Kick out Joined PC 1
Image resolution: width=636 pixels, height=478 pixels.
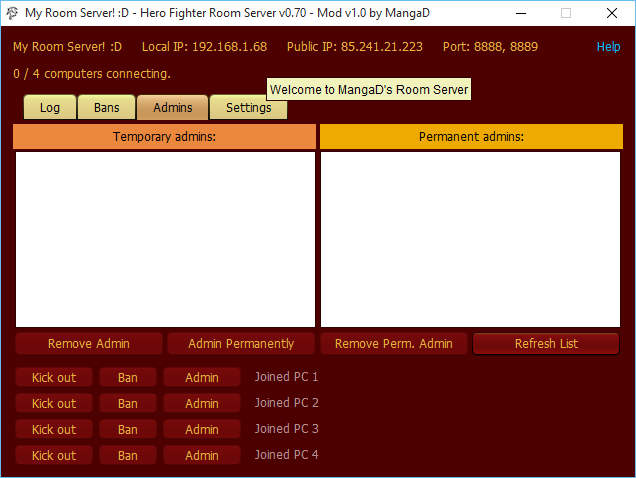[54, 378]
